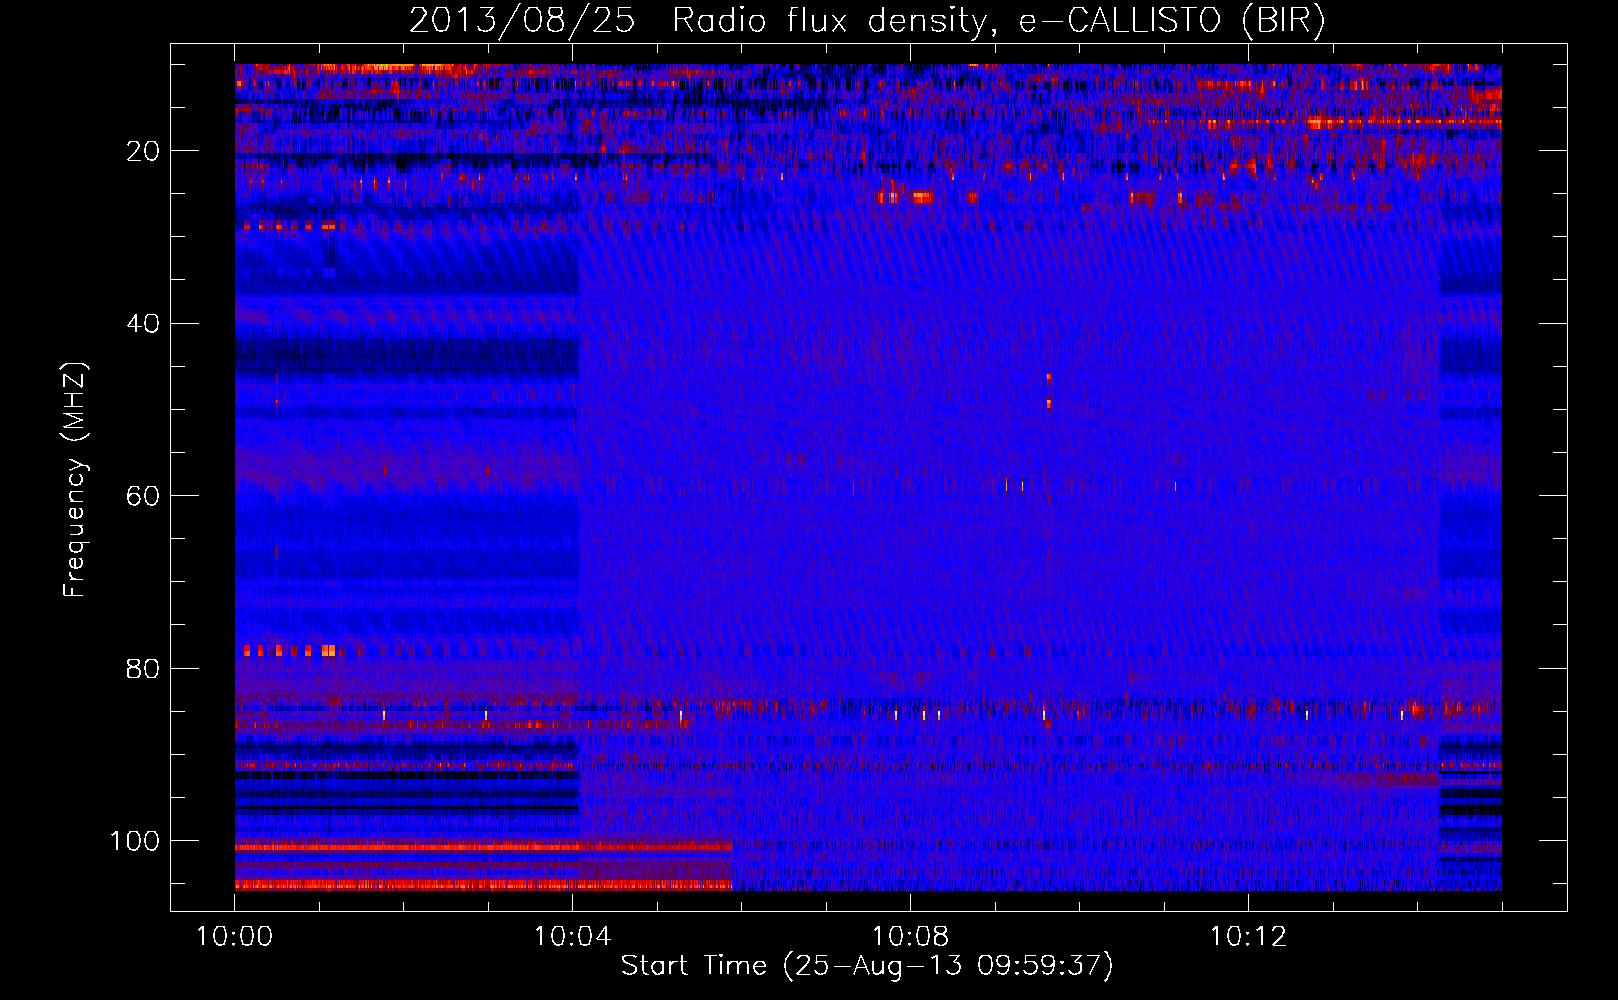Image resolution: width=1618 pixels, height=1000 pixels.
Task: Click the 'Start Time (25-Aug-13 09:59:37)' label
Action: pos(867,966)
